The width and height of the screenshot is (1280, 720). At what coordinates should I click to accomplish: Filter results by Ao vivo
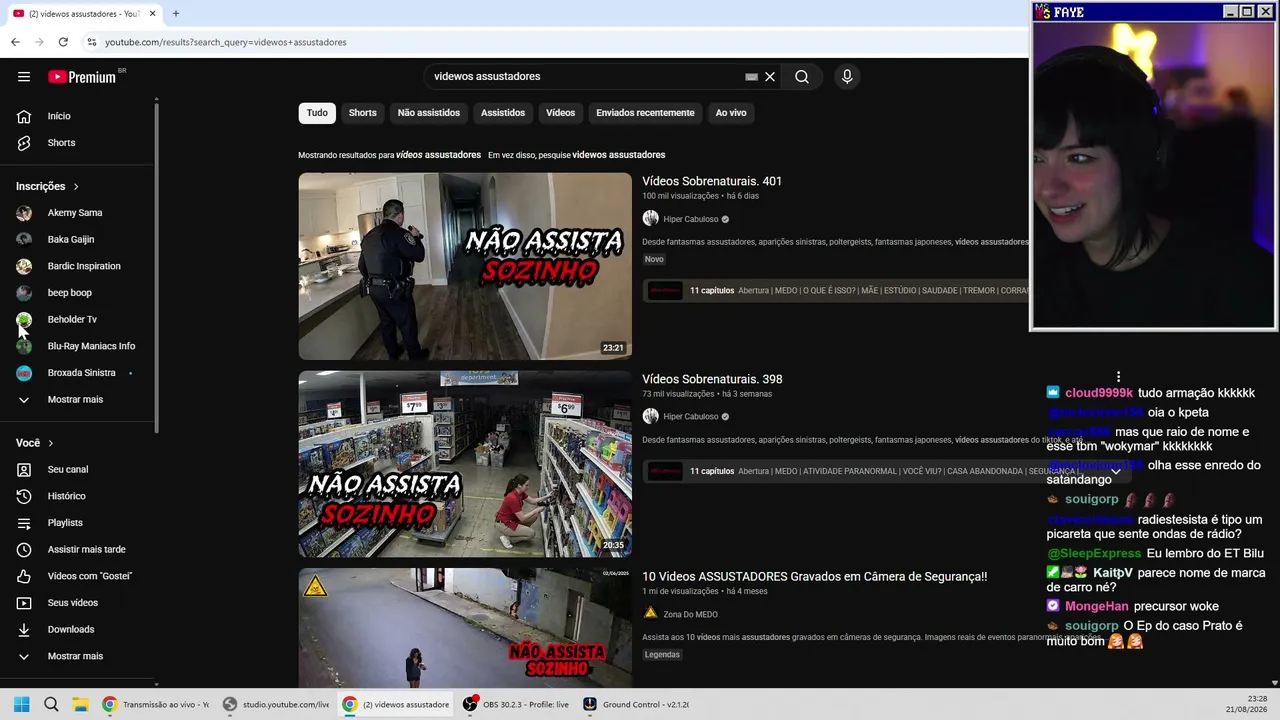pyautogui.click(x=731, y=113)
